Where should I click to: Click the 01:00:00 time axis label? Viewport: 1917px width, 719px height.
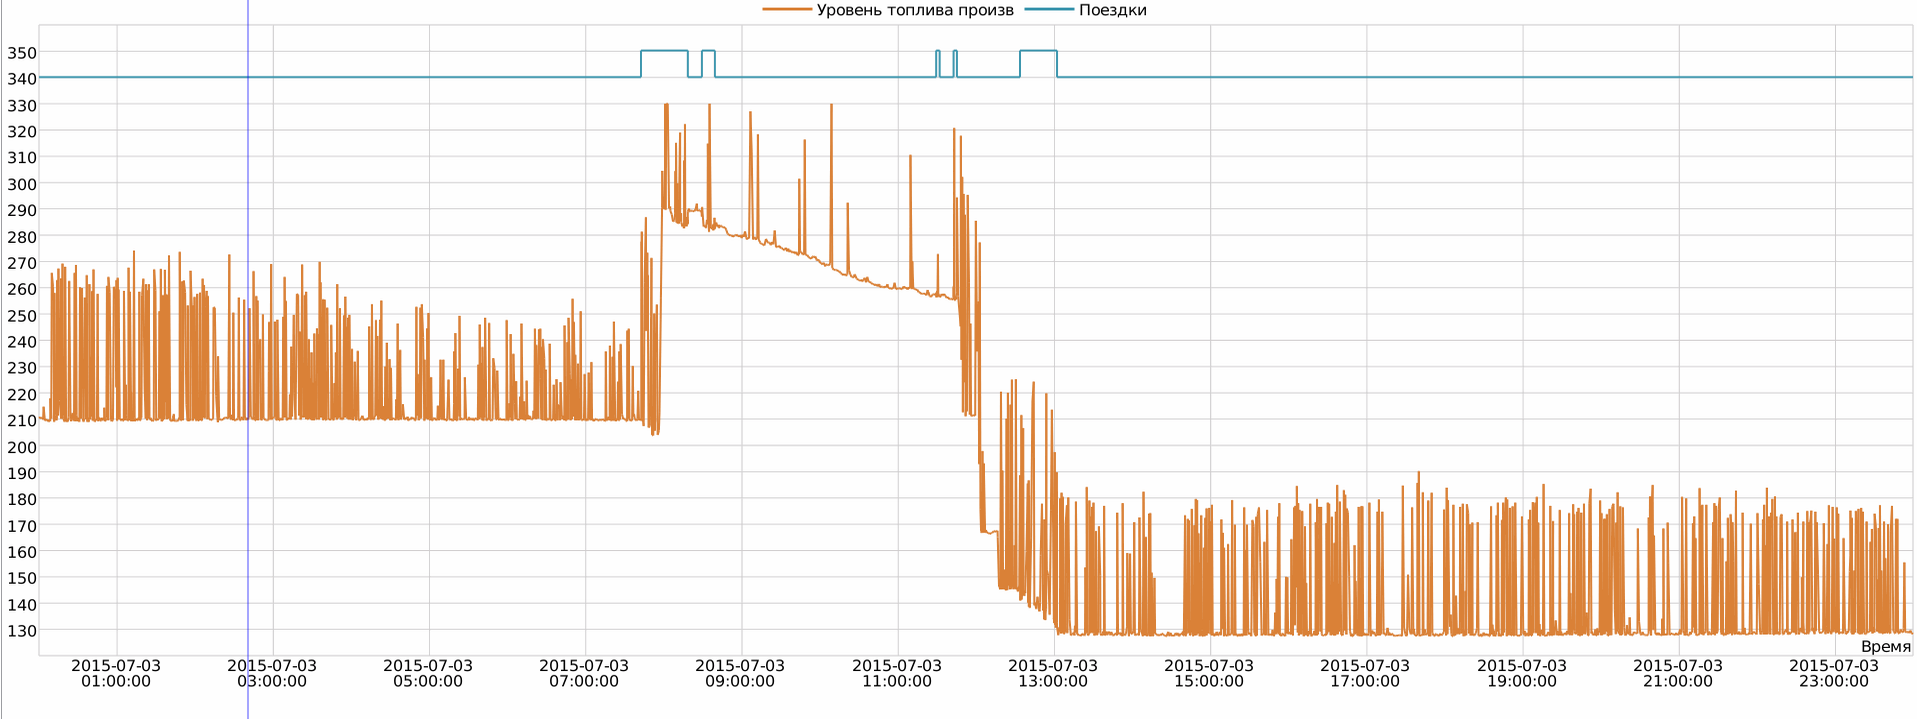(x=116, y=673)
